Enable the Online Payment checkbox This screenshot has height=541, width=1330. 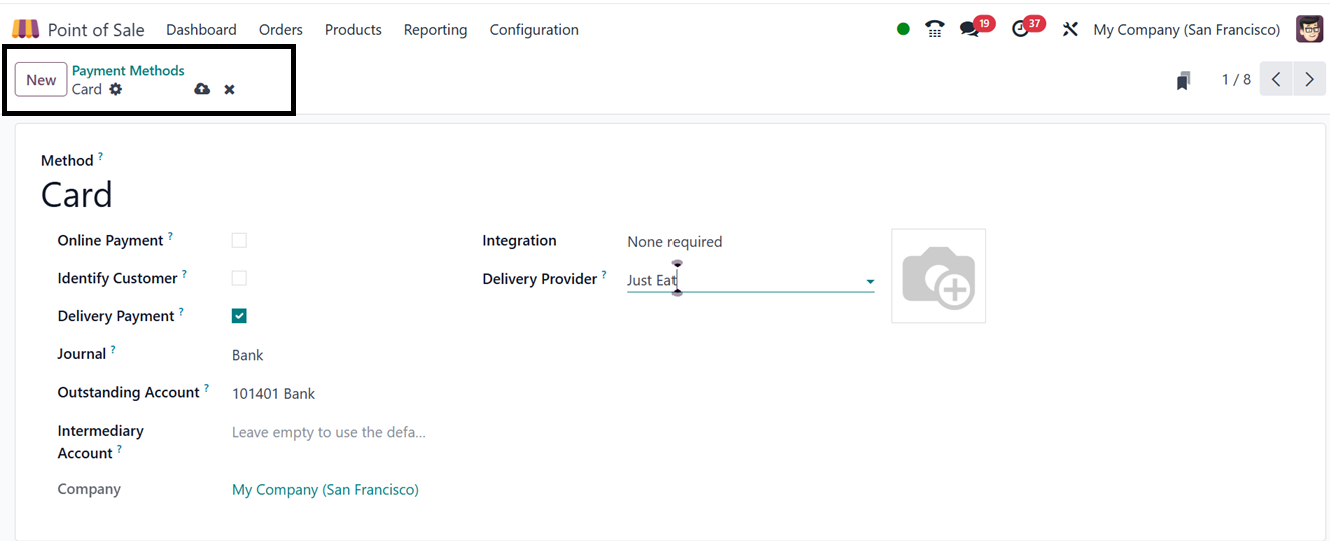point(239,240)
